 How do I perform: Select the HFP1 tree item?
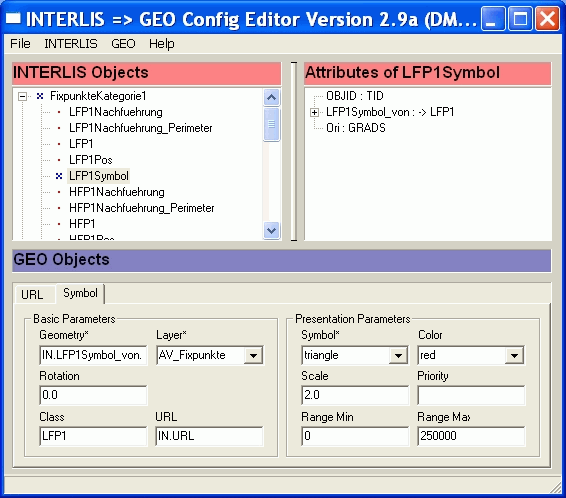(x=82, y=224)
